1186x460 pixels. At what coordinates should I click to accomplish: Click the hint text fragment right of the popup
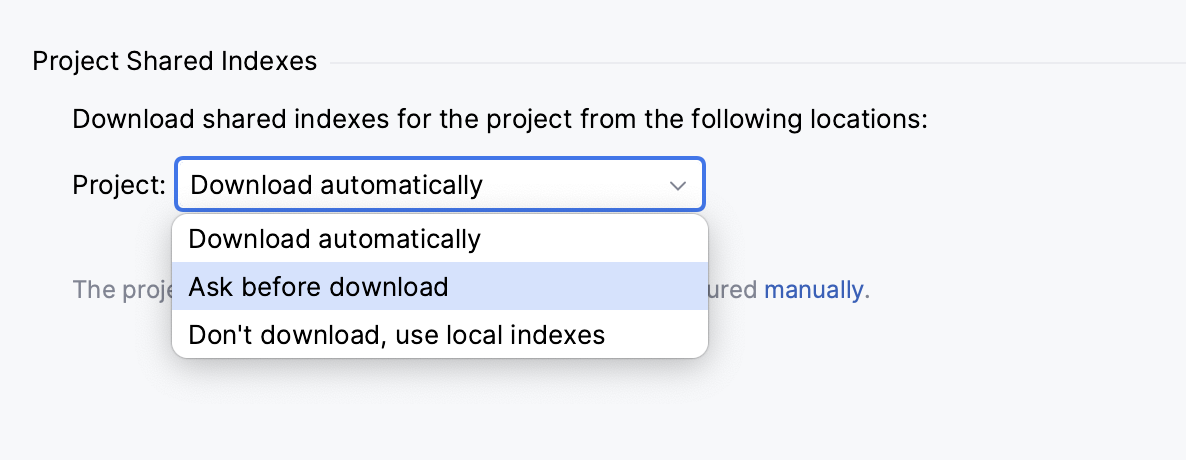(x=734, y=290)
